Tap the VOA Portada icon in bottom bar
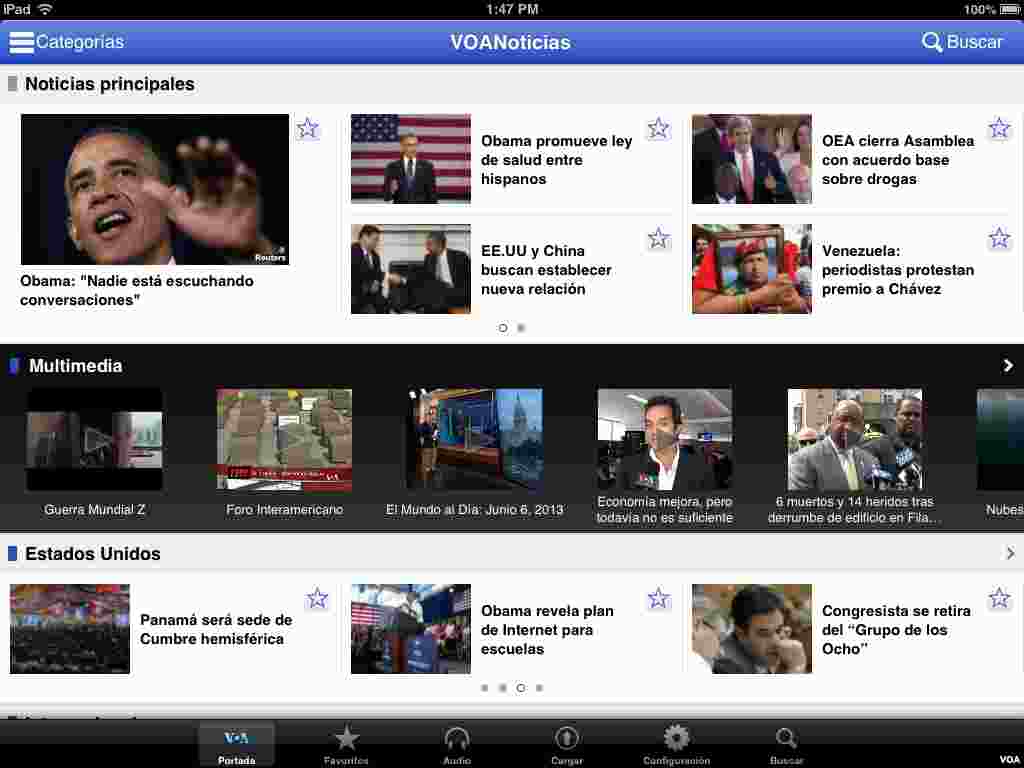This screenshot has height=768, width=1024. pyautogui.click(x=236, y=738)
